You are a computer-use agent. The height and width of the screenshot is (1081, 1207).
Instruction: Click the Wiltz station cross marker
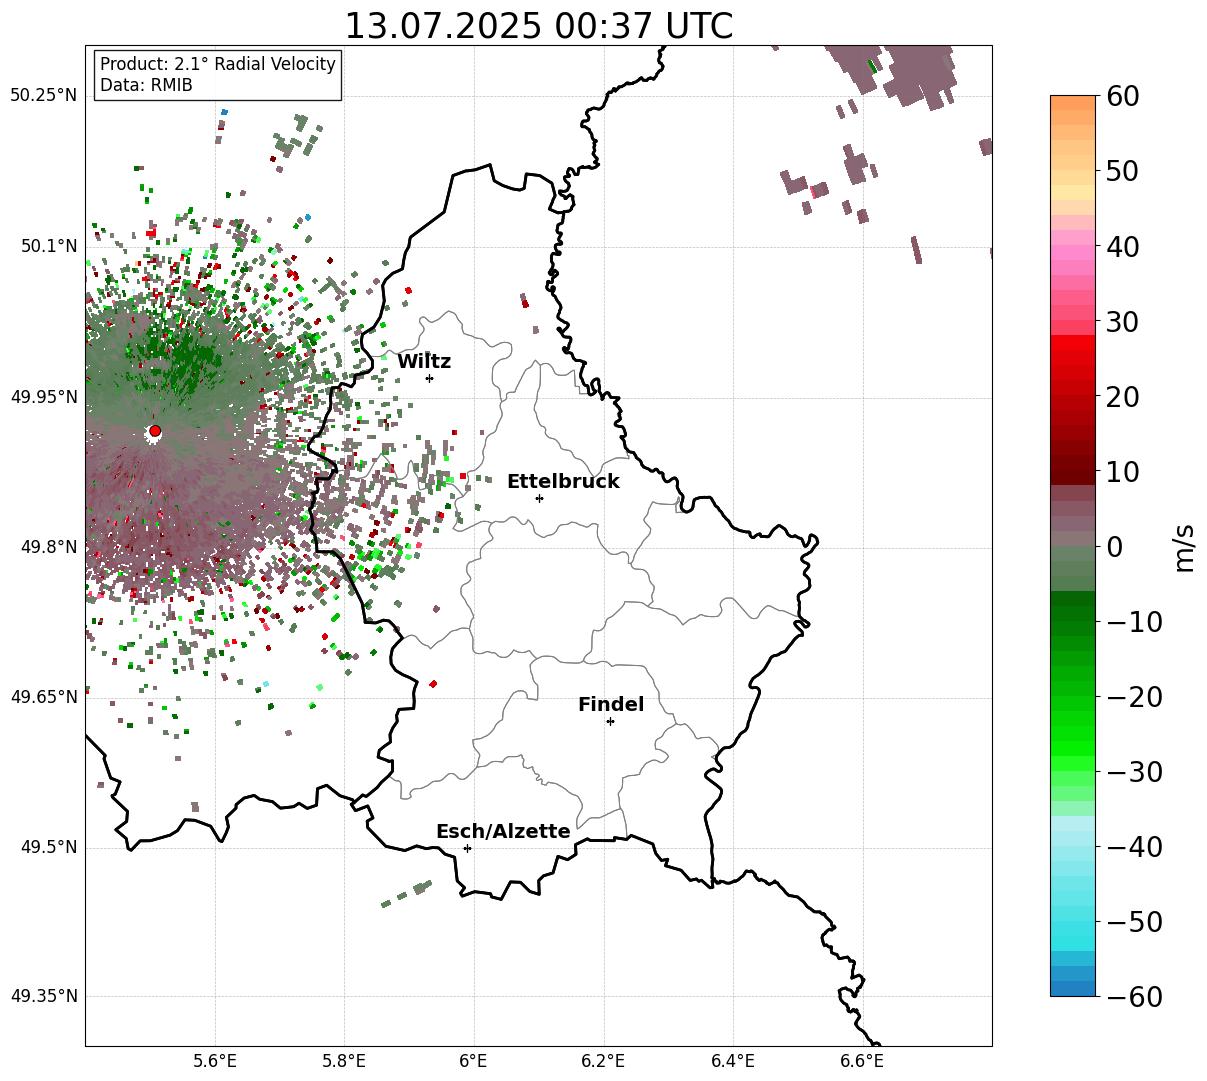(429, 378)
